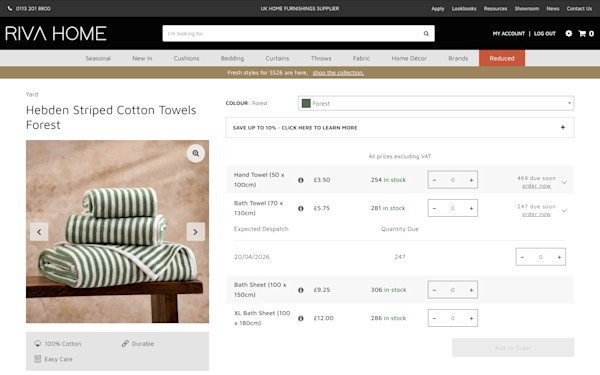Open the New In menu
The image size is (600, 375).
(142, 58)
